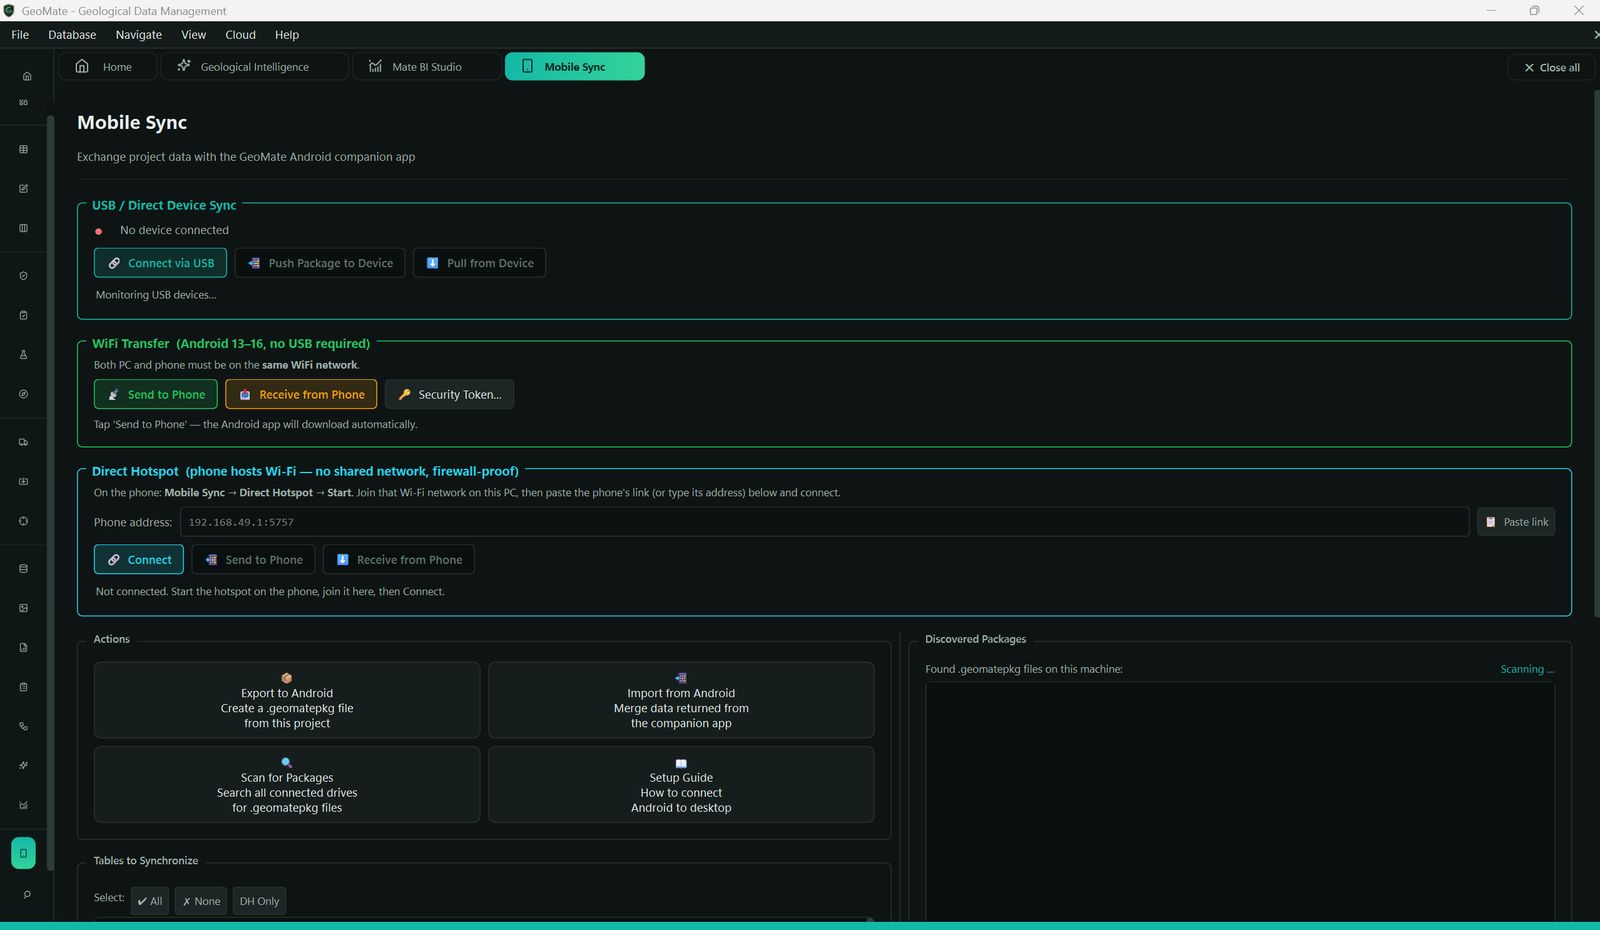Open the Security Token button

(x=449, y=395)
